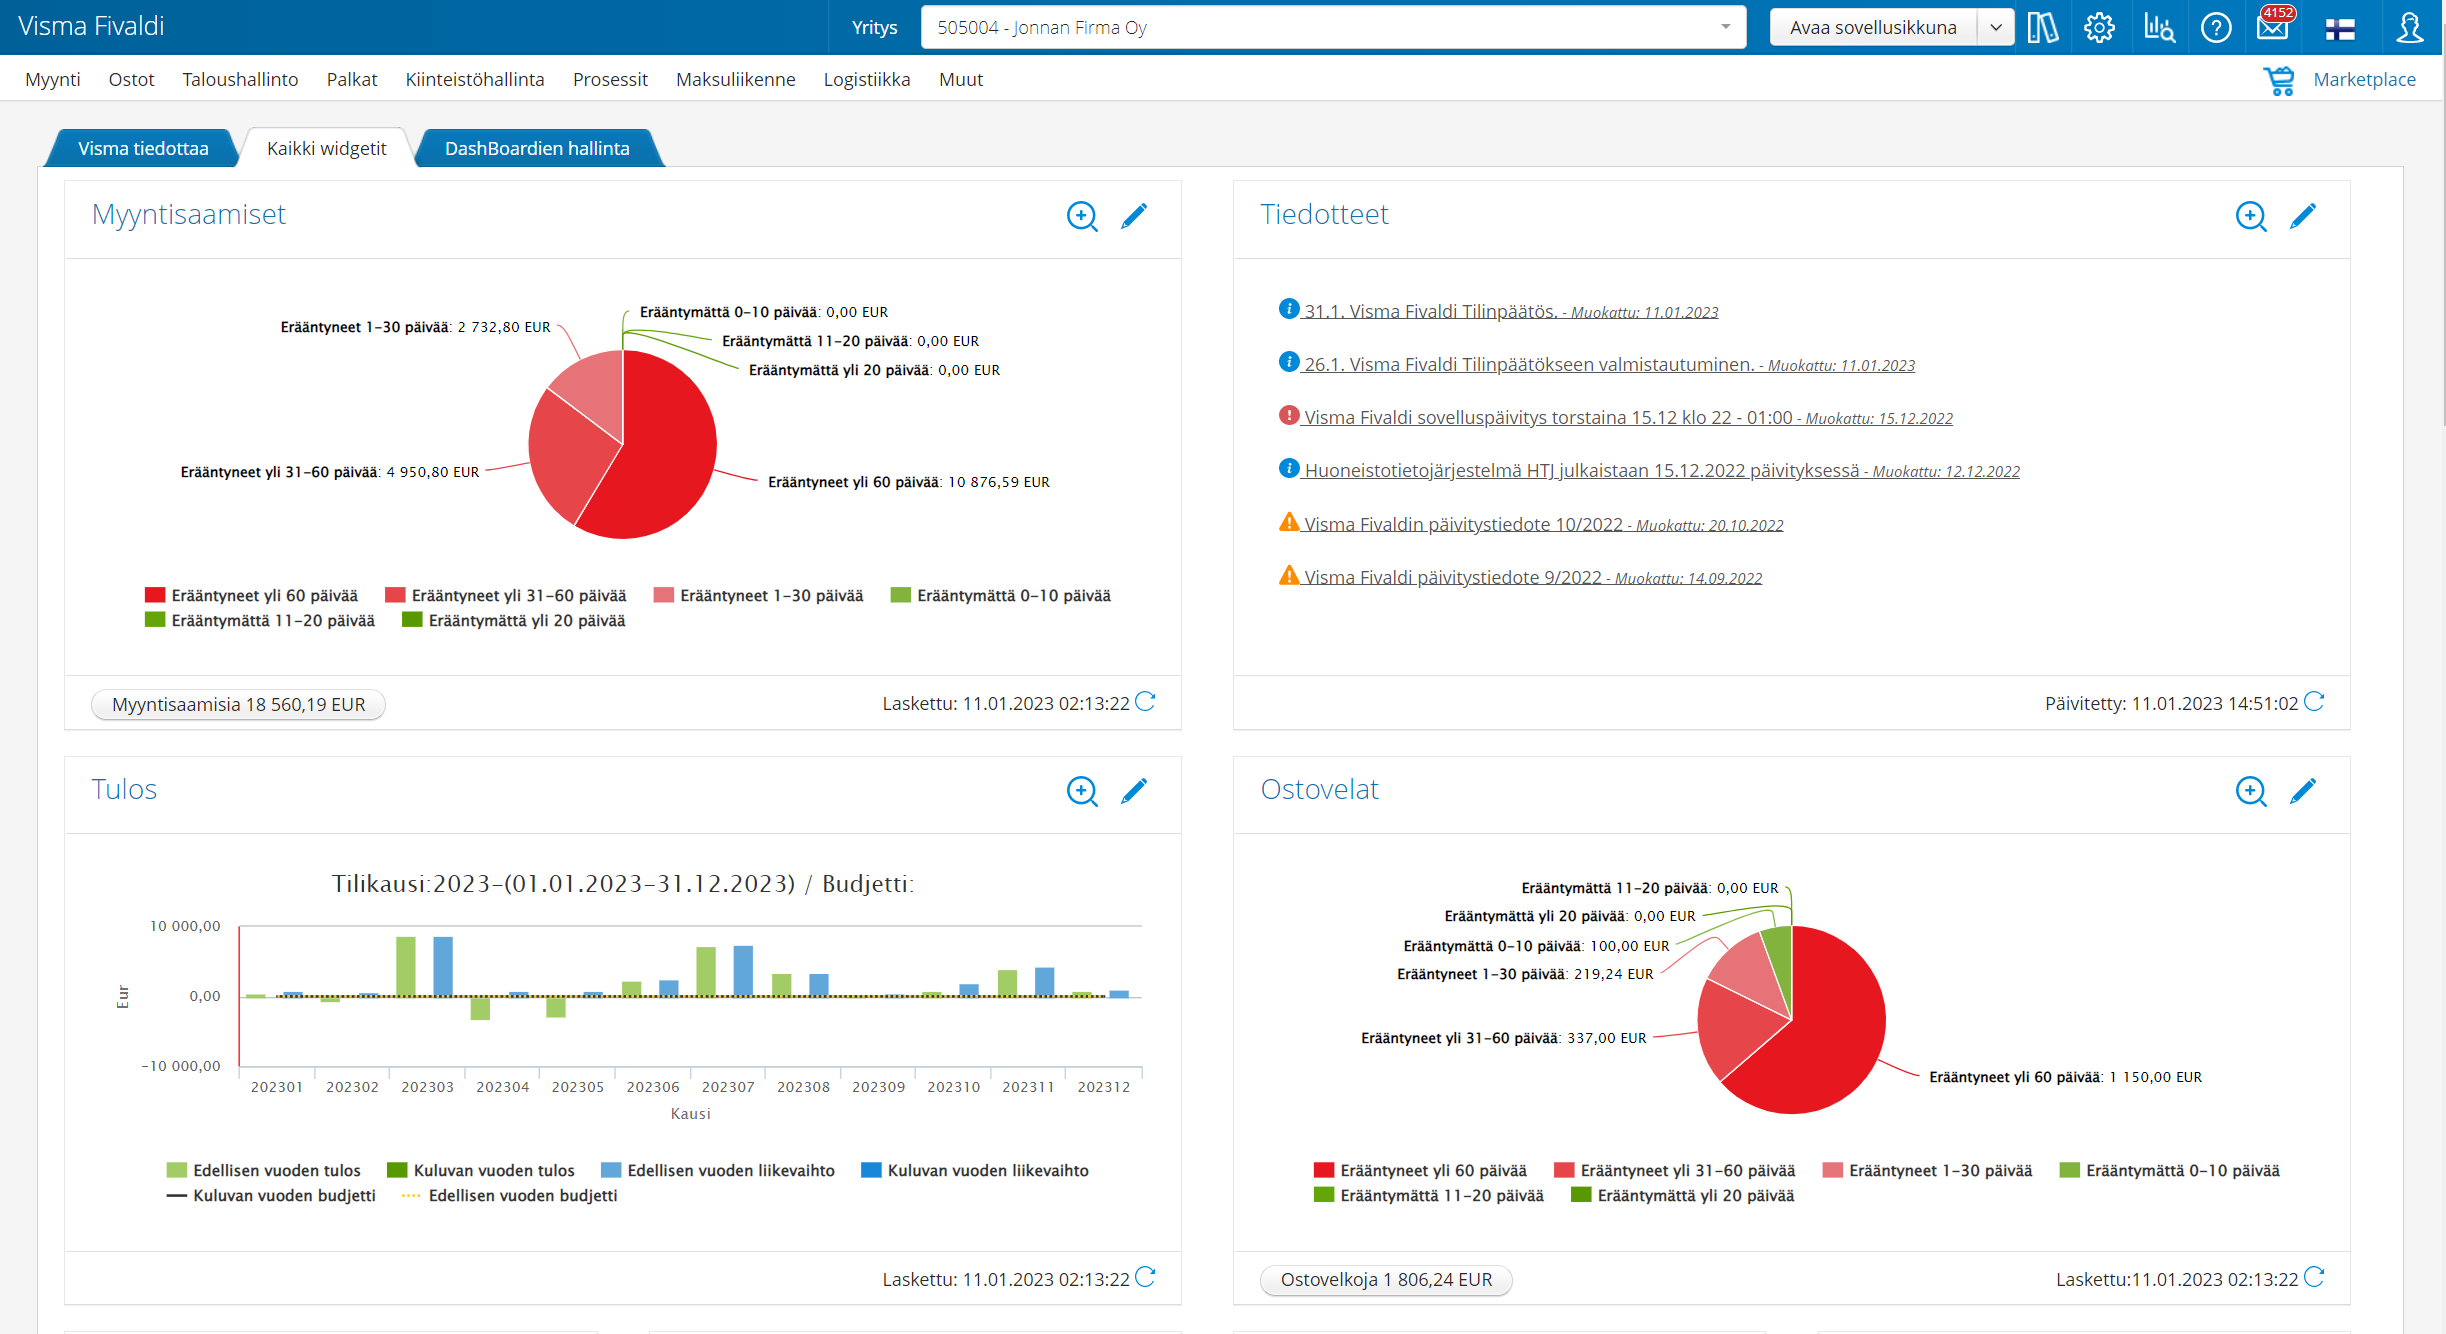Zoom the Tulos widget
Viewport: 2446px width, 1334px height.
click(1082, 791)
